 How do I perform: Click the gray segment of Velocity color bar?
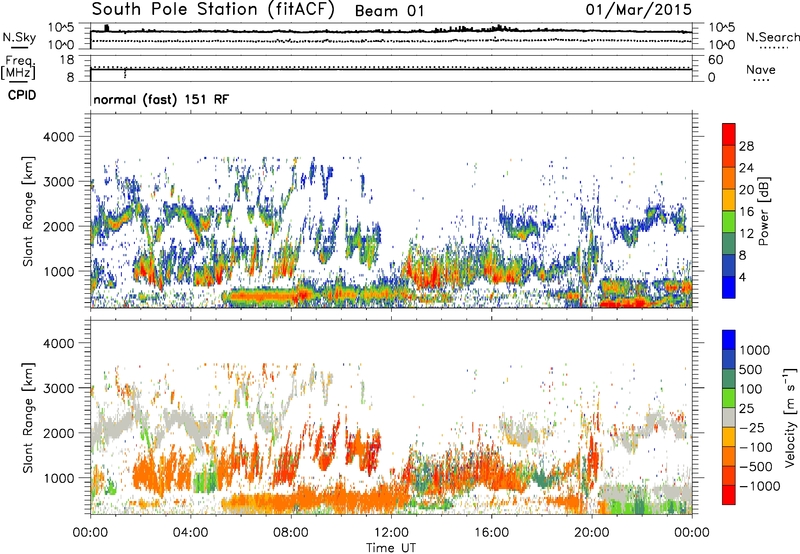729,418
